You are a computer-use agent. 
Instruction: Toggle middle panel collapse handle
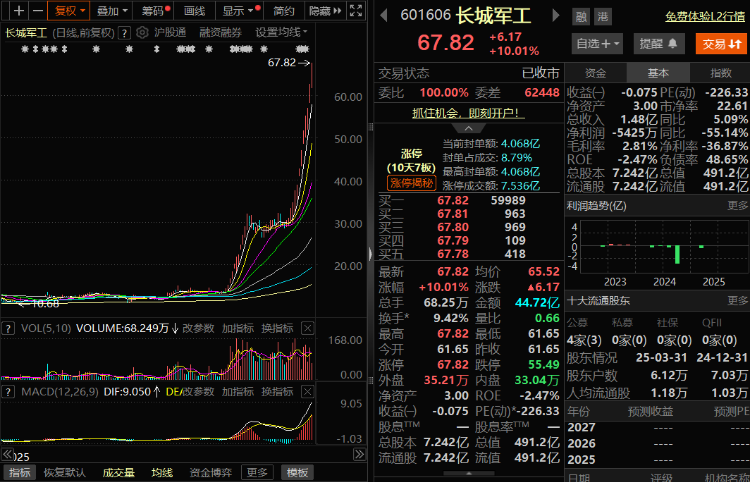(x=370, y=253)
